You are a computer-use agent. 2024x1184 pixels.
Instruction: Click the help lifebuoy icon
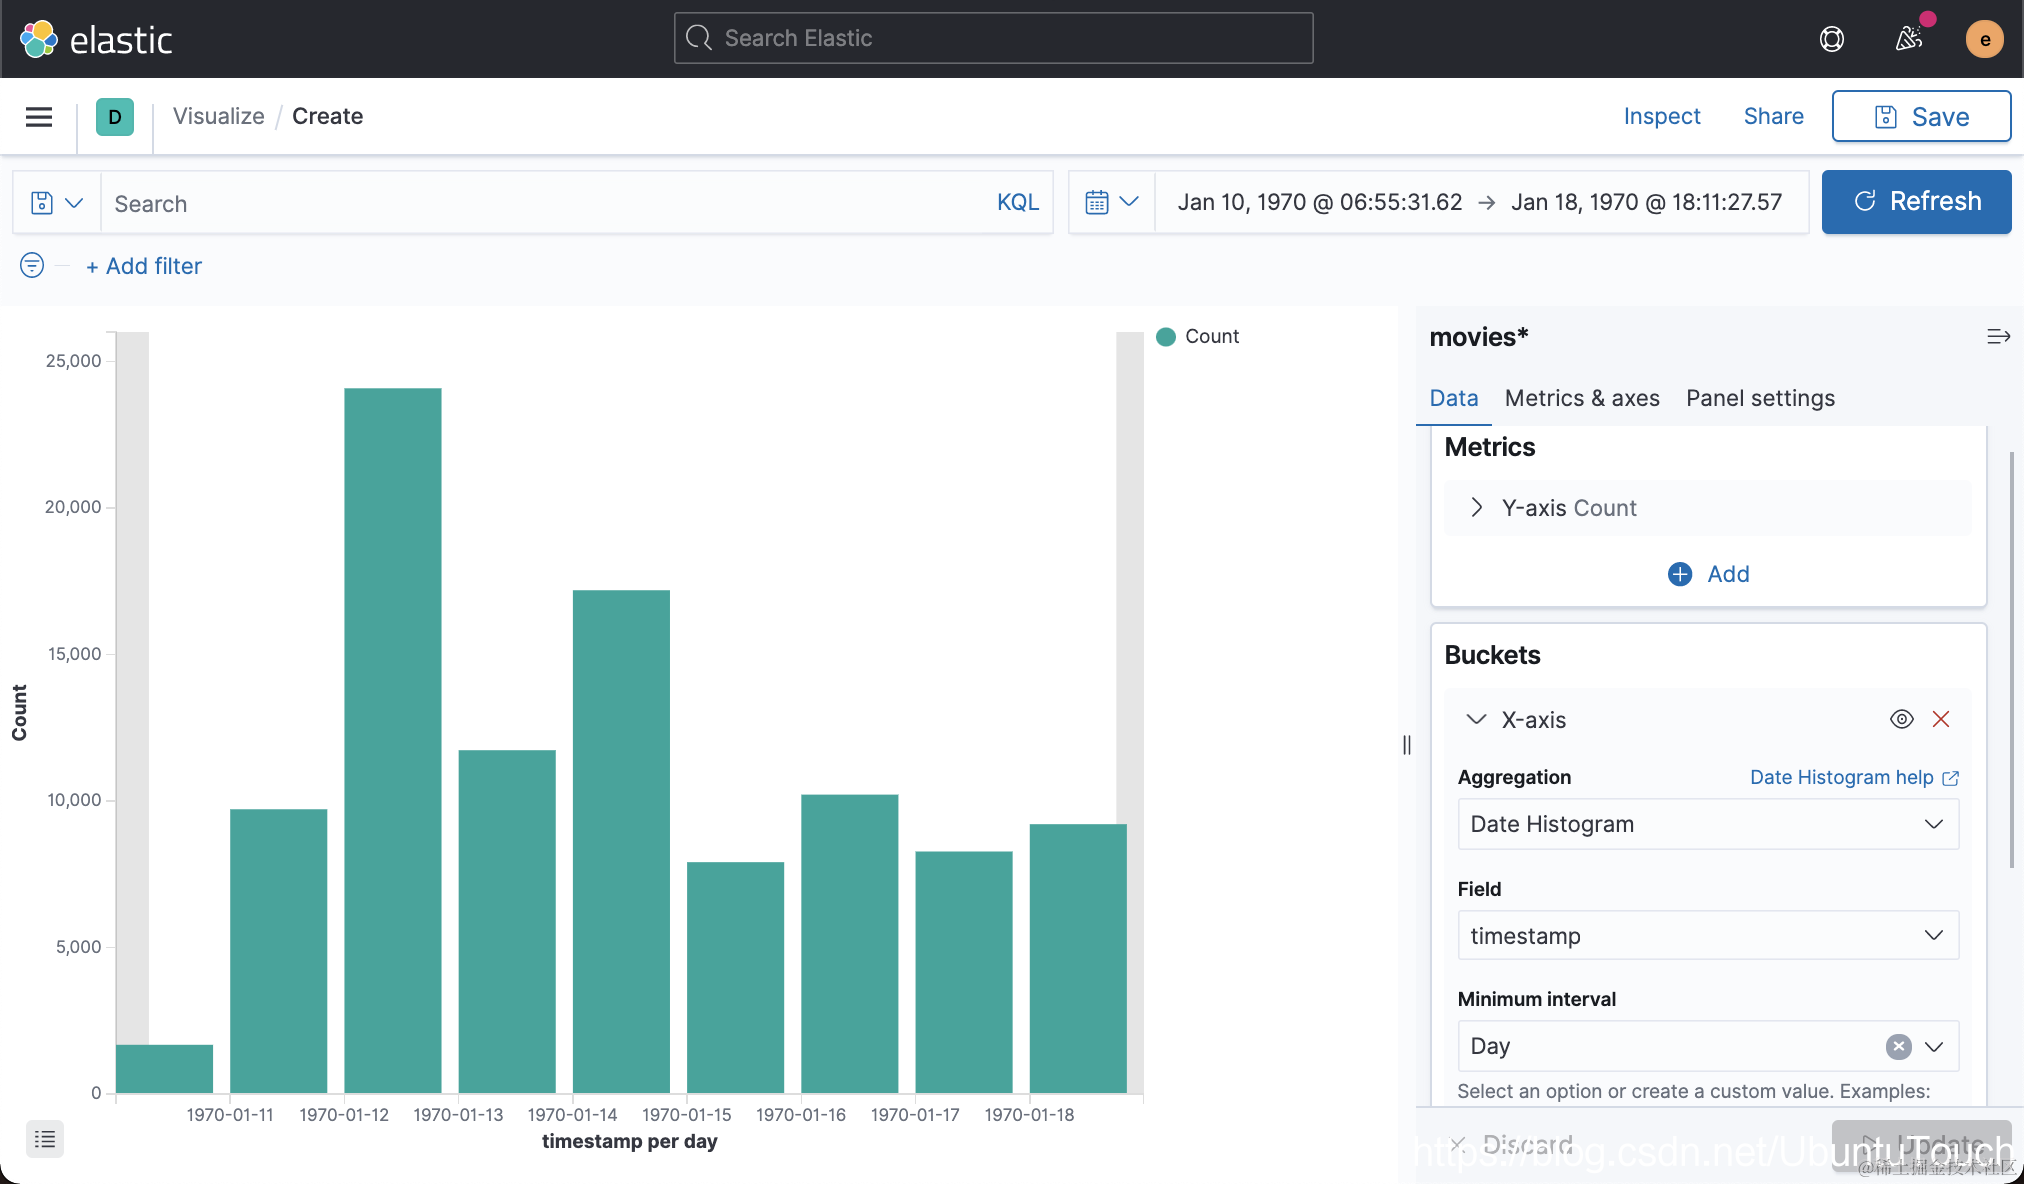[1831, 39]
